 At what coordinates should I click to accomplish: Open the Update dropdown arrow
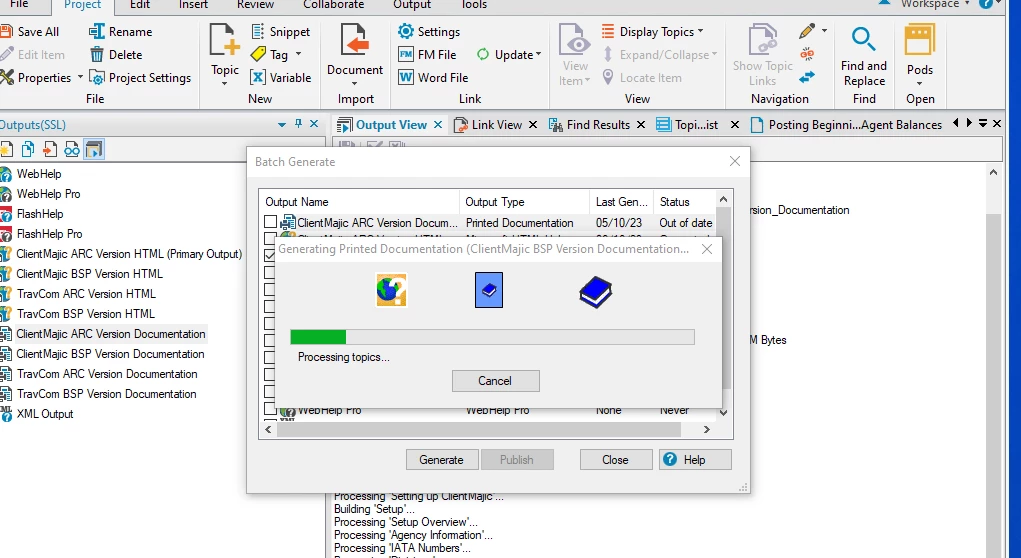[538, 55]
